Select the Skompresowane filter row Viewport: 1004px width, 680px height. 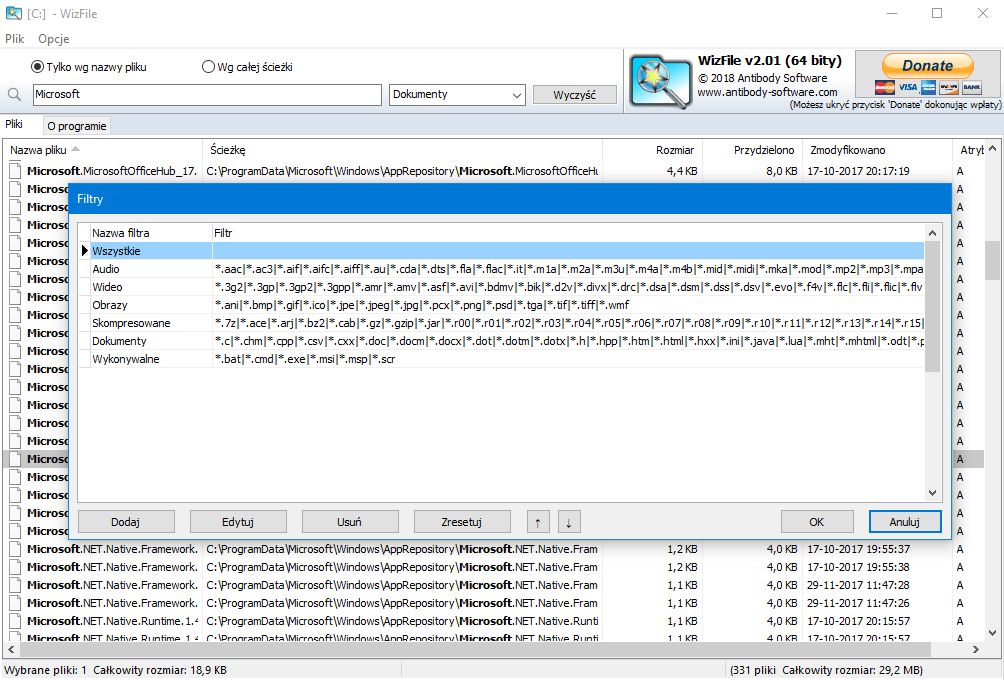(501, 323)
